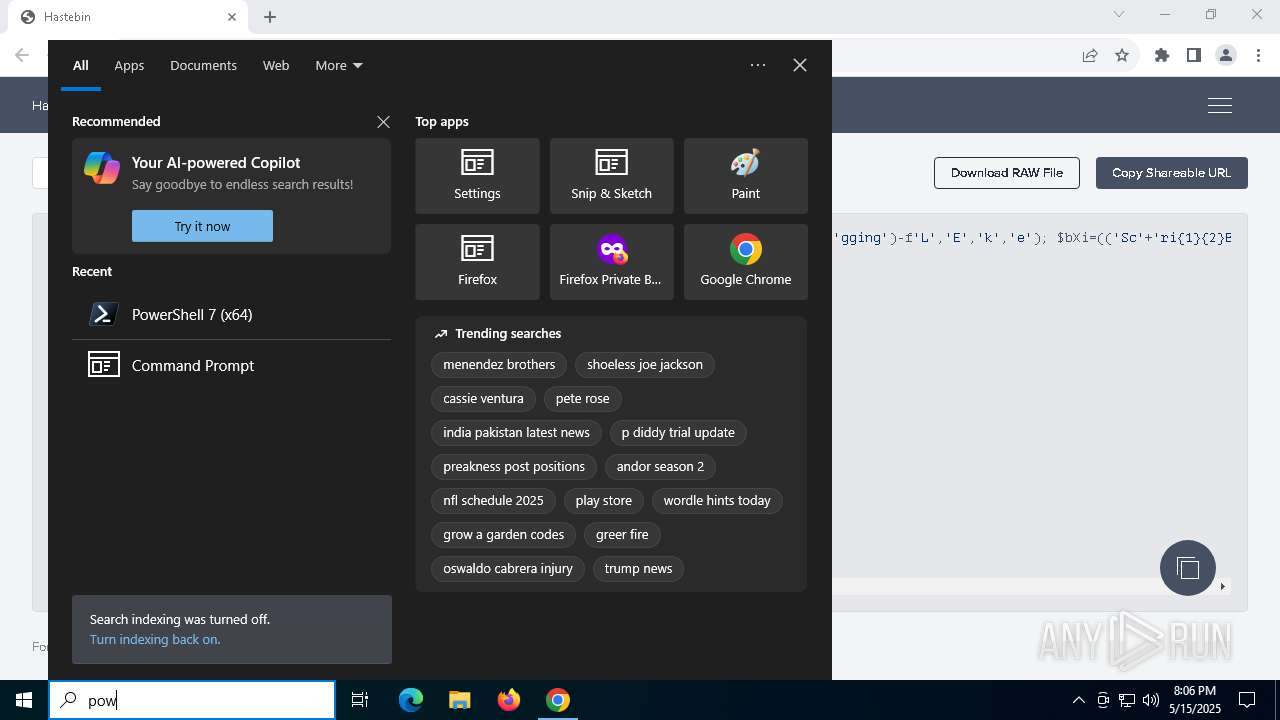Close the search panel
Screen dimensions: 1280x720
(x=799, y=65)
